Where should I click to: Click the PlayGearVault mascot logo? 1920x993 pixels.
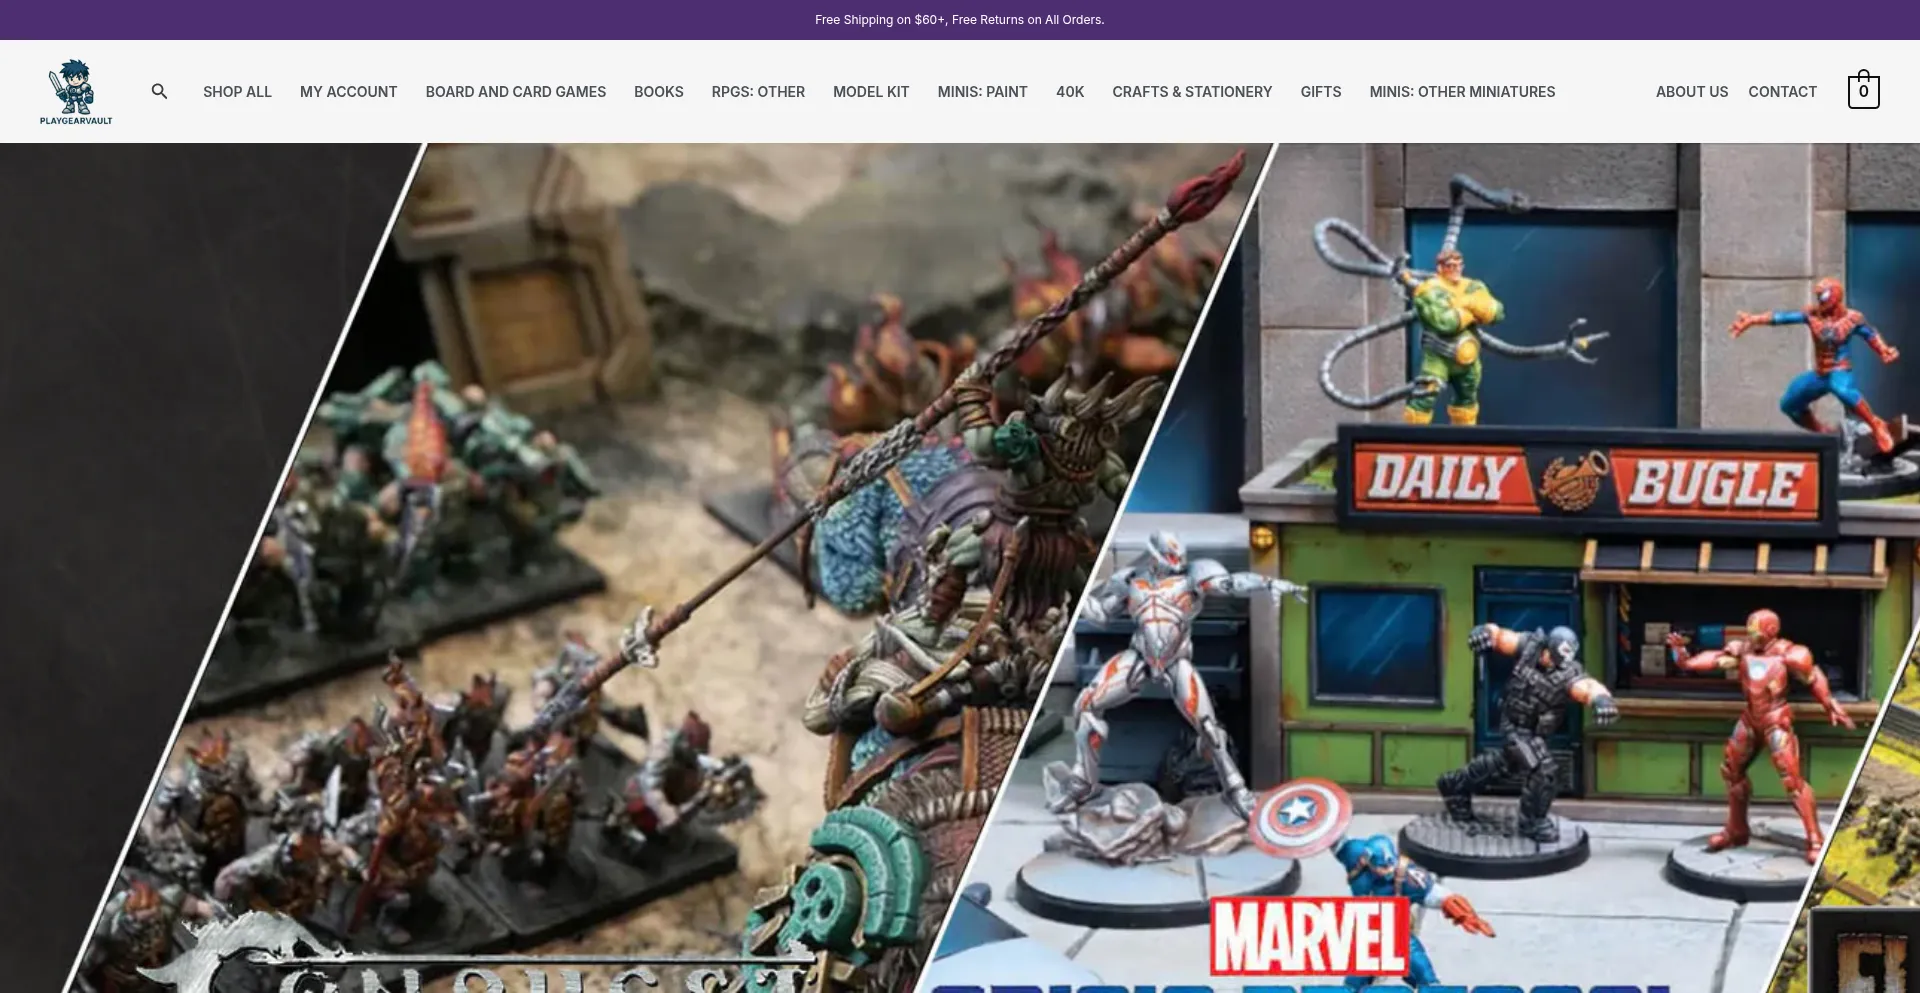tap(74, 91)
